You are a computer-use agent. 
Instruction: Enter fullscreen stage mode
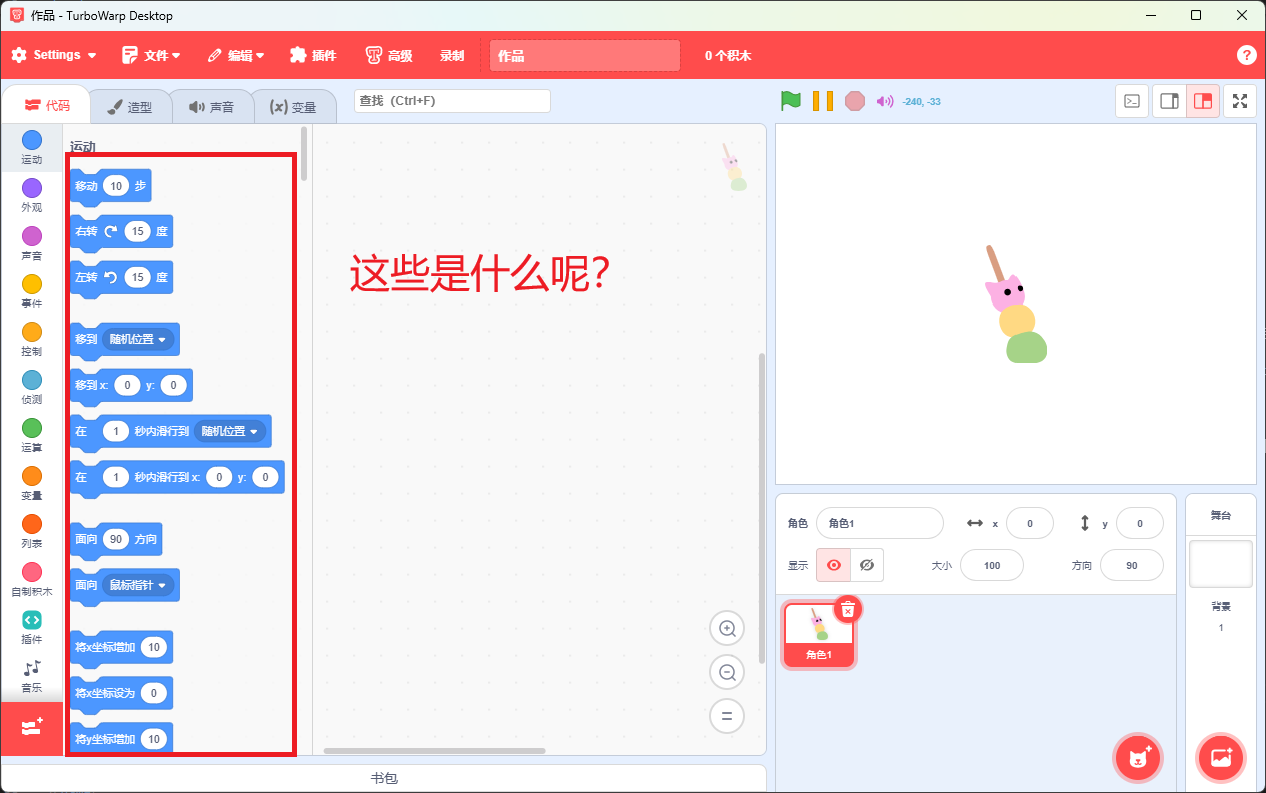[x=1240, y=101]
